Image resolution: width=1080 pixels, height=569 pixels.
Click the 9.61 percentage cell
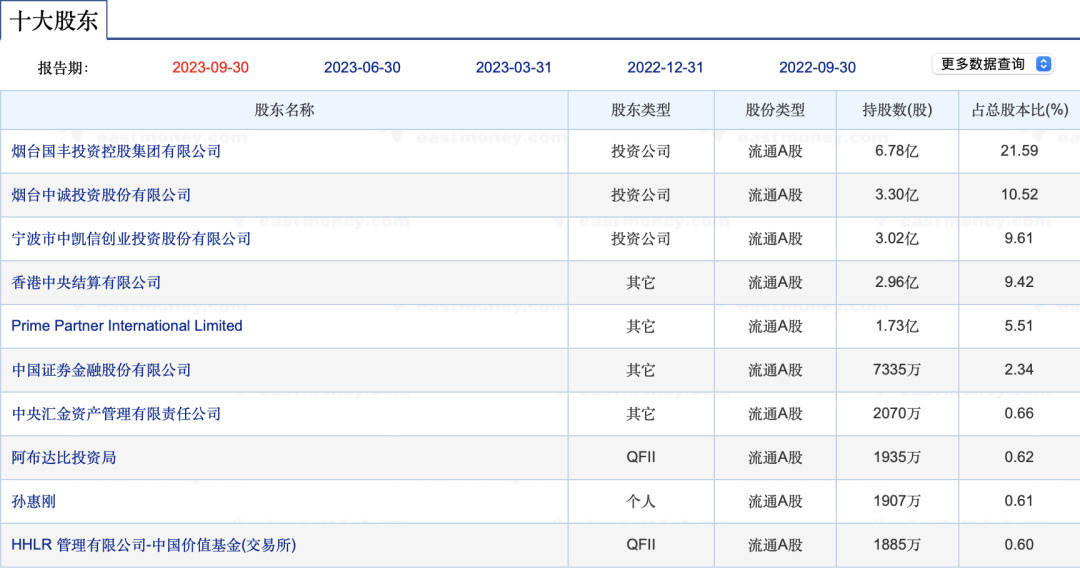pyautogui.click(x=1019, y=238)
